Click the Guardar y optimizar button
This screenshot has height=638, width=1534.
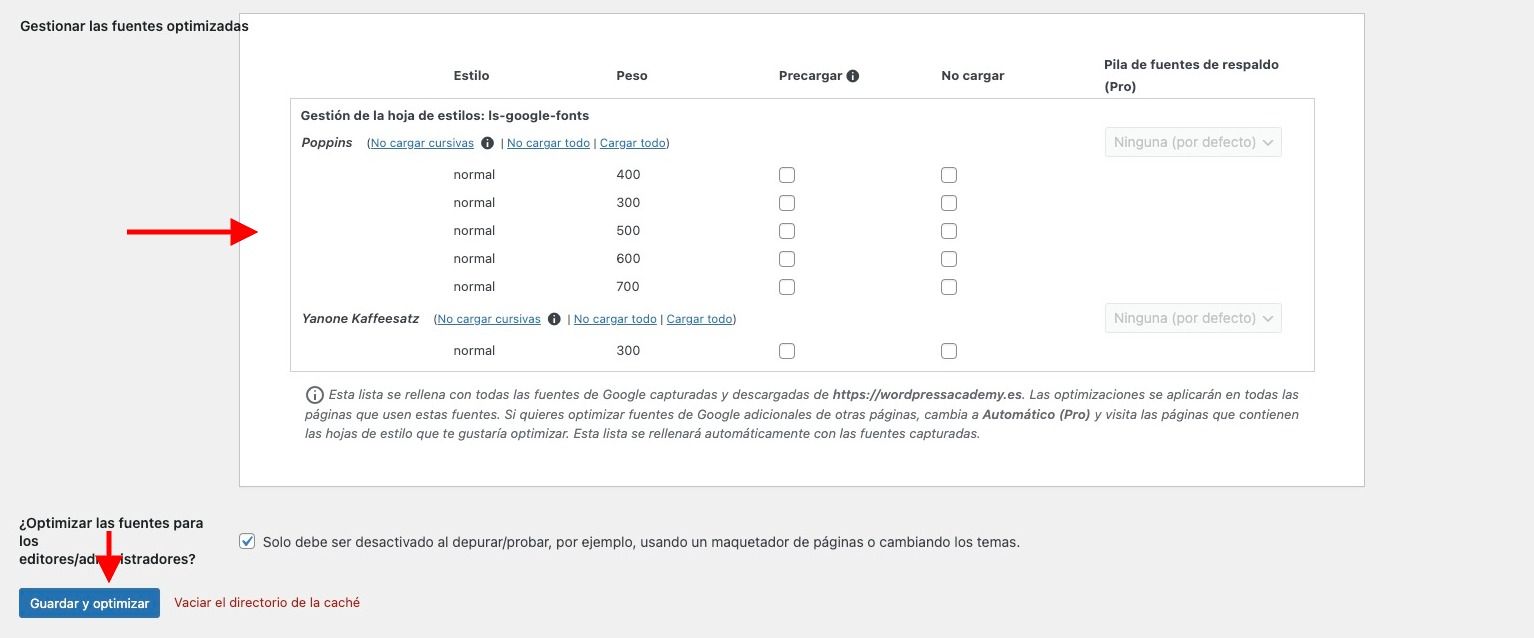click(89, 603)
